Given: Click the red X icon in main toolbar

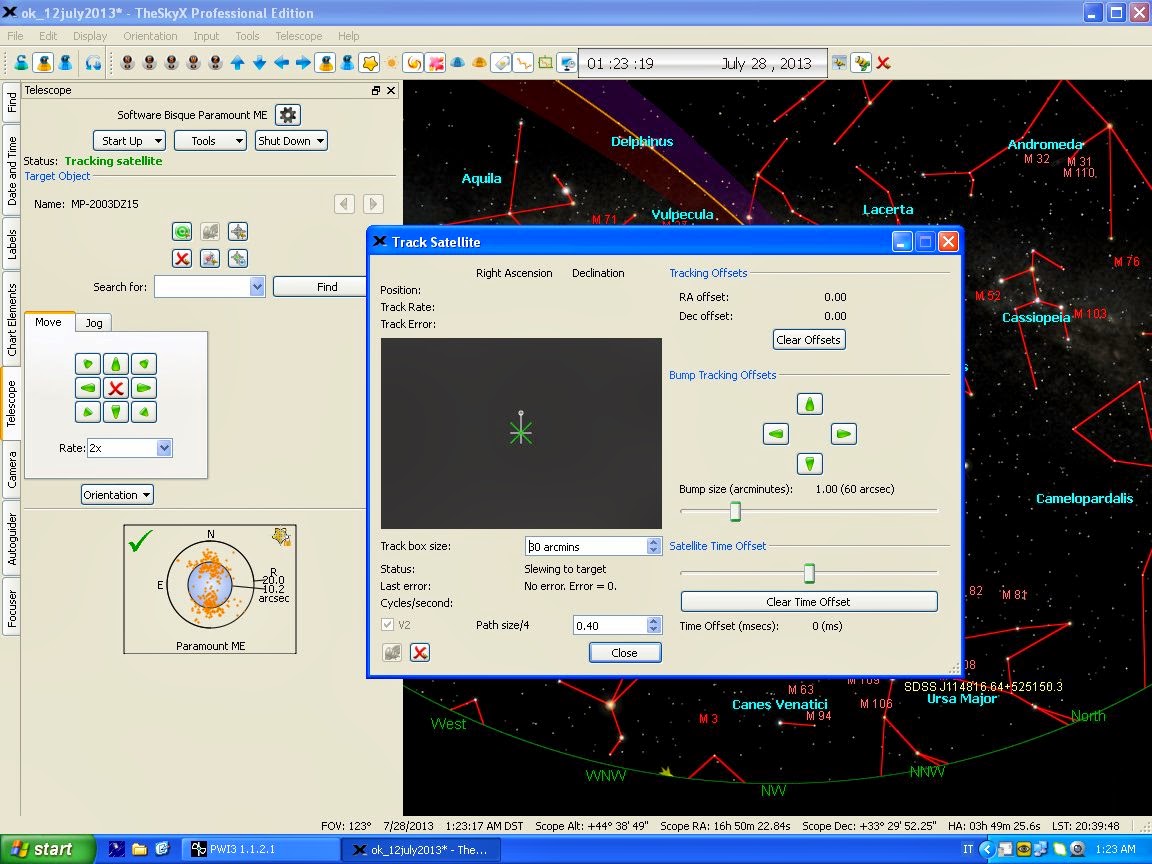Looking at the screenshot, I should tap(884, 63).
